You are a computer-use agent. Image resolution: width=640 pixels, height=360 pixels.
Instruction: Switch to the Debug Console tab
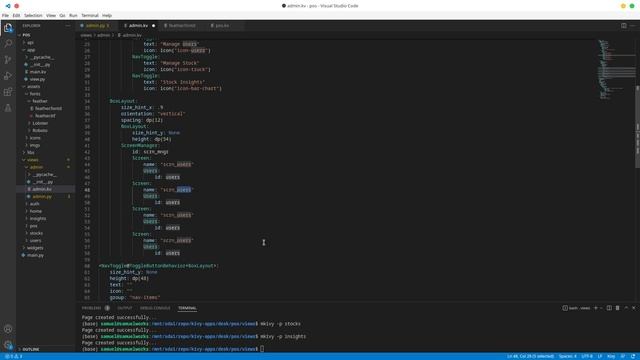click(155, 308)
